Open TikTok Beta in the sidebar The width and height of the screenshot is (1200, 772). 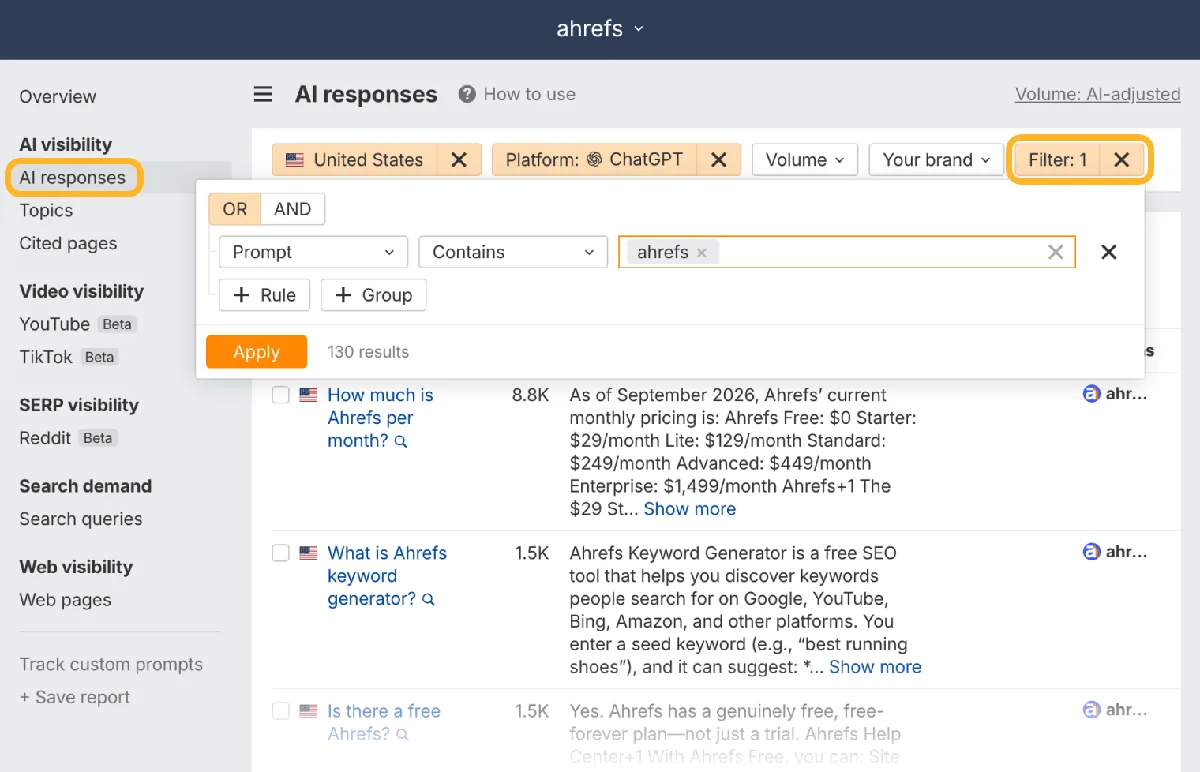[x=69, y=357]
